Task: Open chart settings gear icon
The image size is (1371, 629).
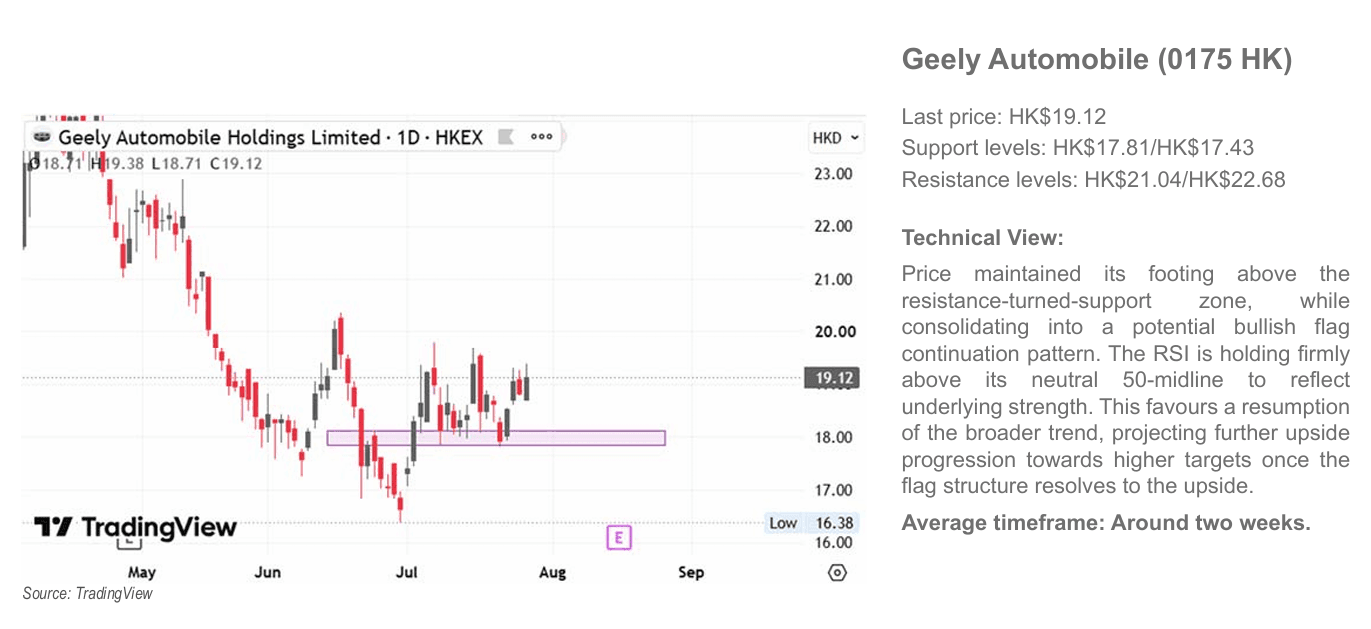Action: tap(838, 573)
